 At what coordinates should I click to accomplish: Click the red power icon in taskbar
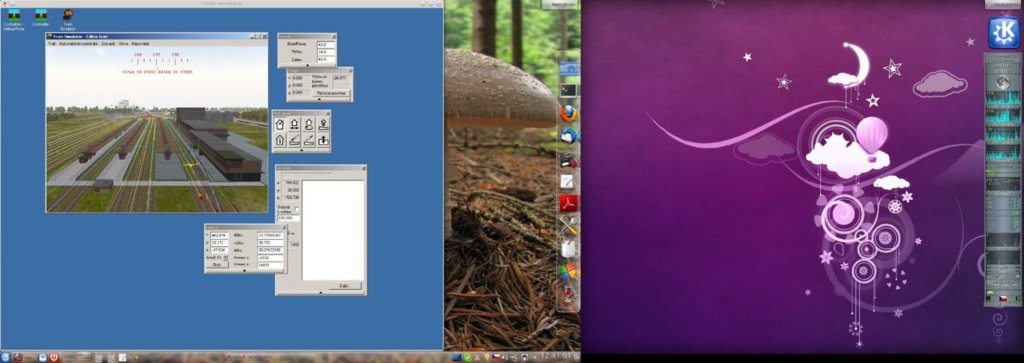tap(54, 358)
